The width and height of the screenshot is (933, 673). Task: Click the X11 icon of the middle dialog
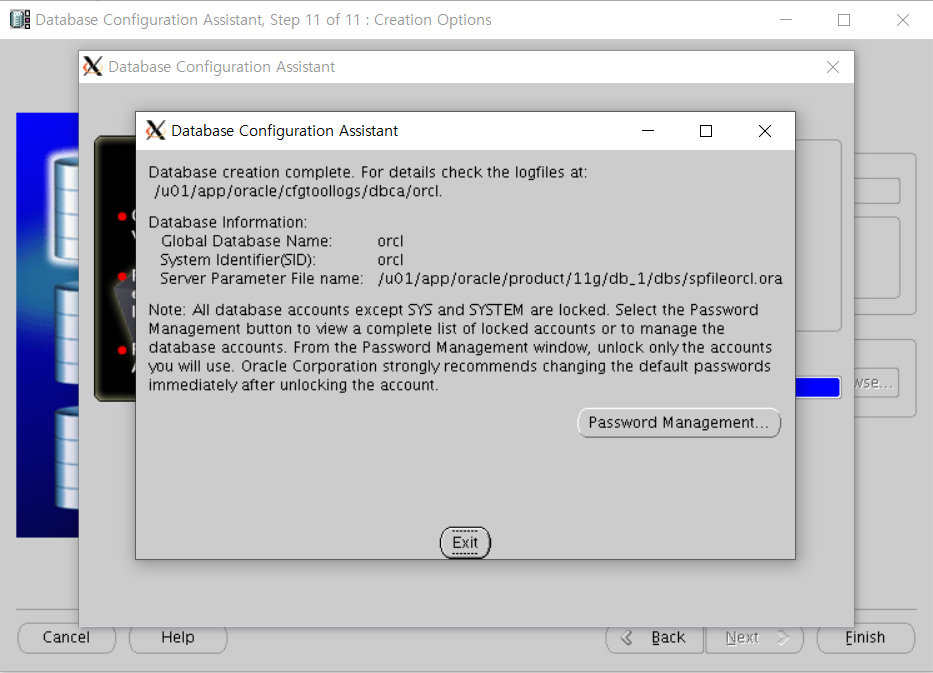click(92, 66)
